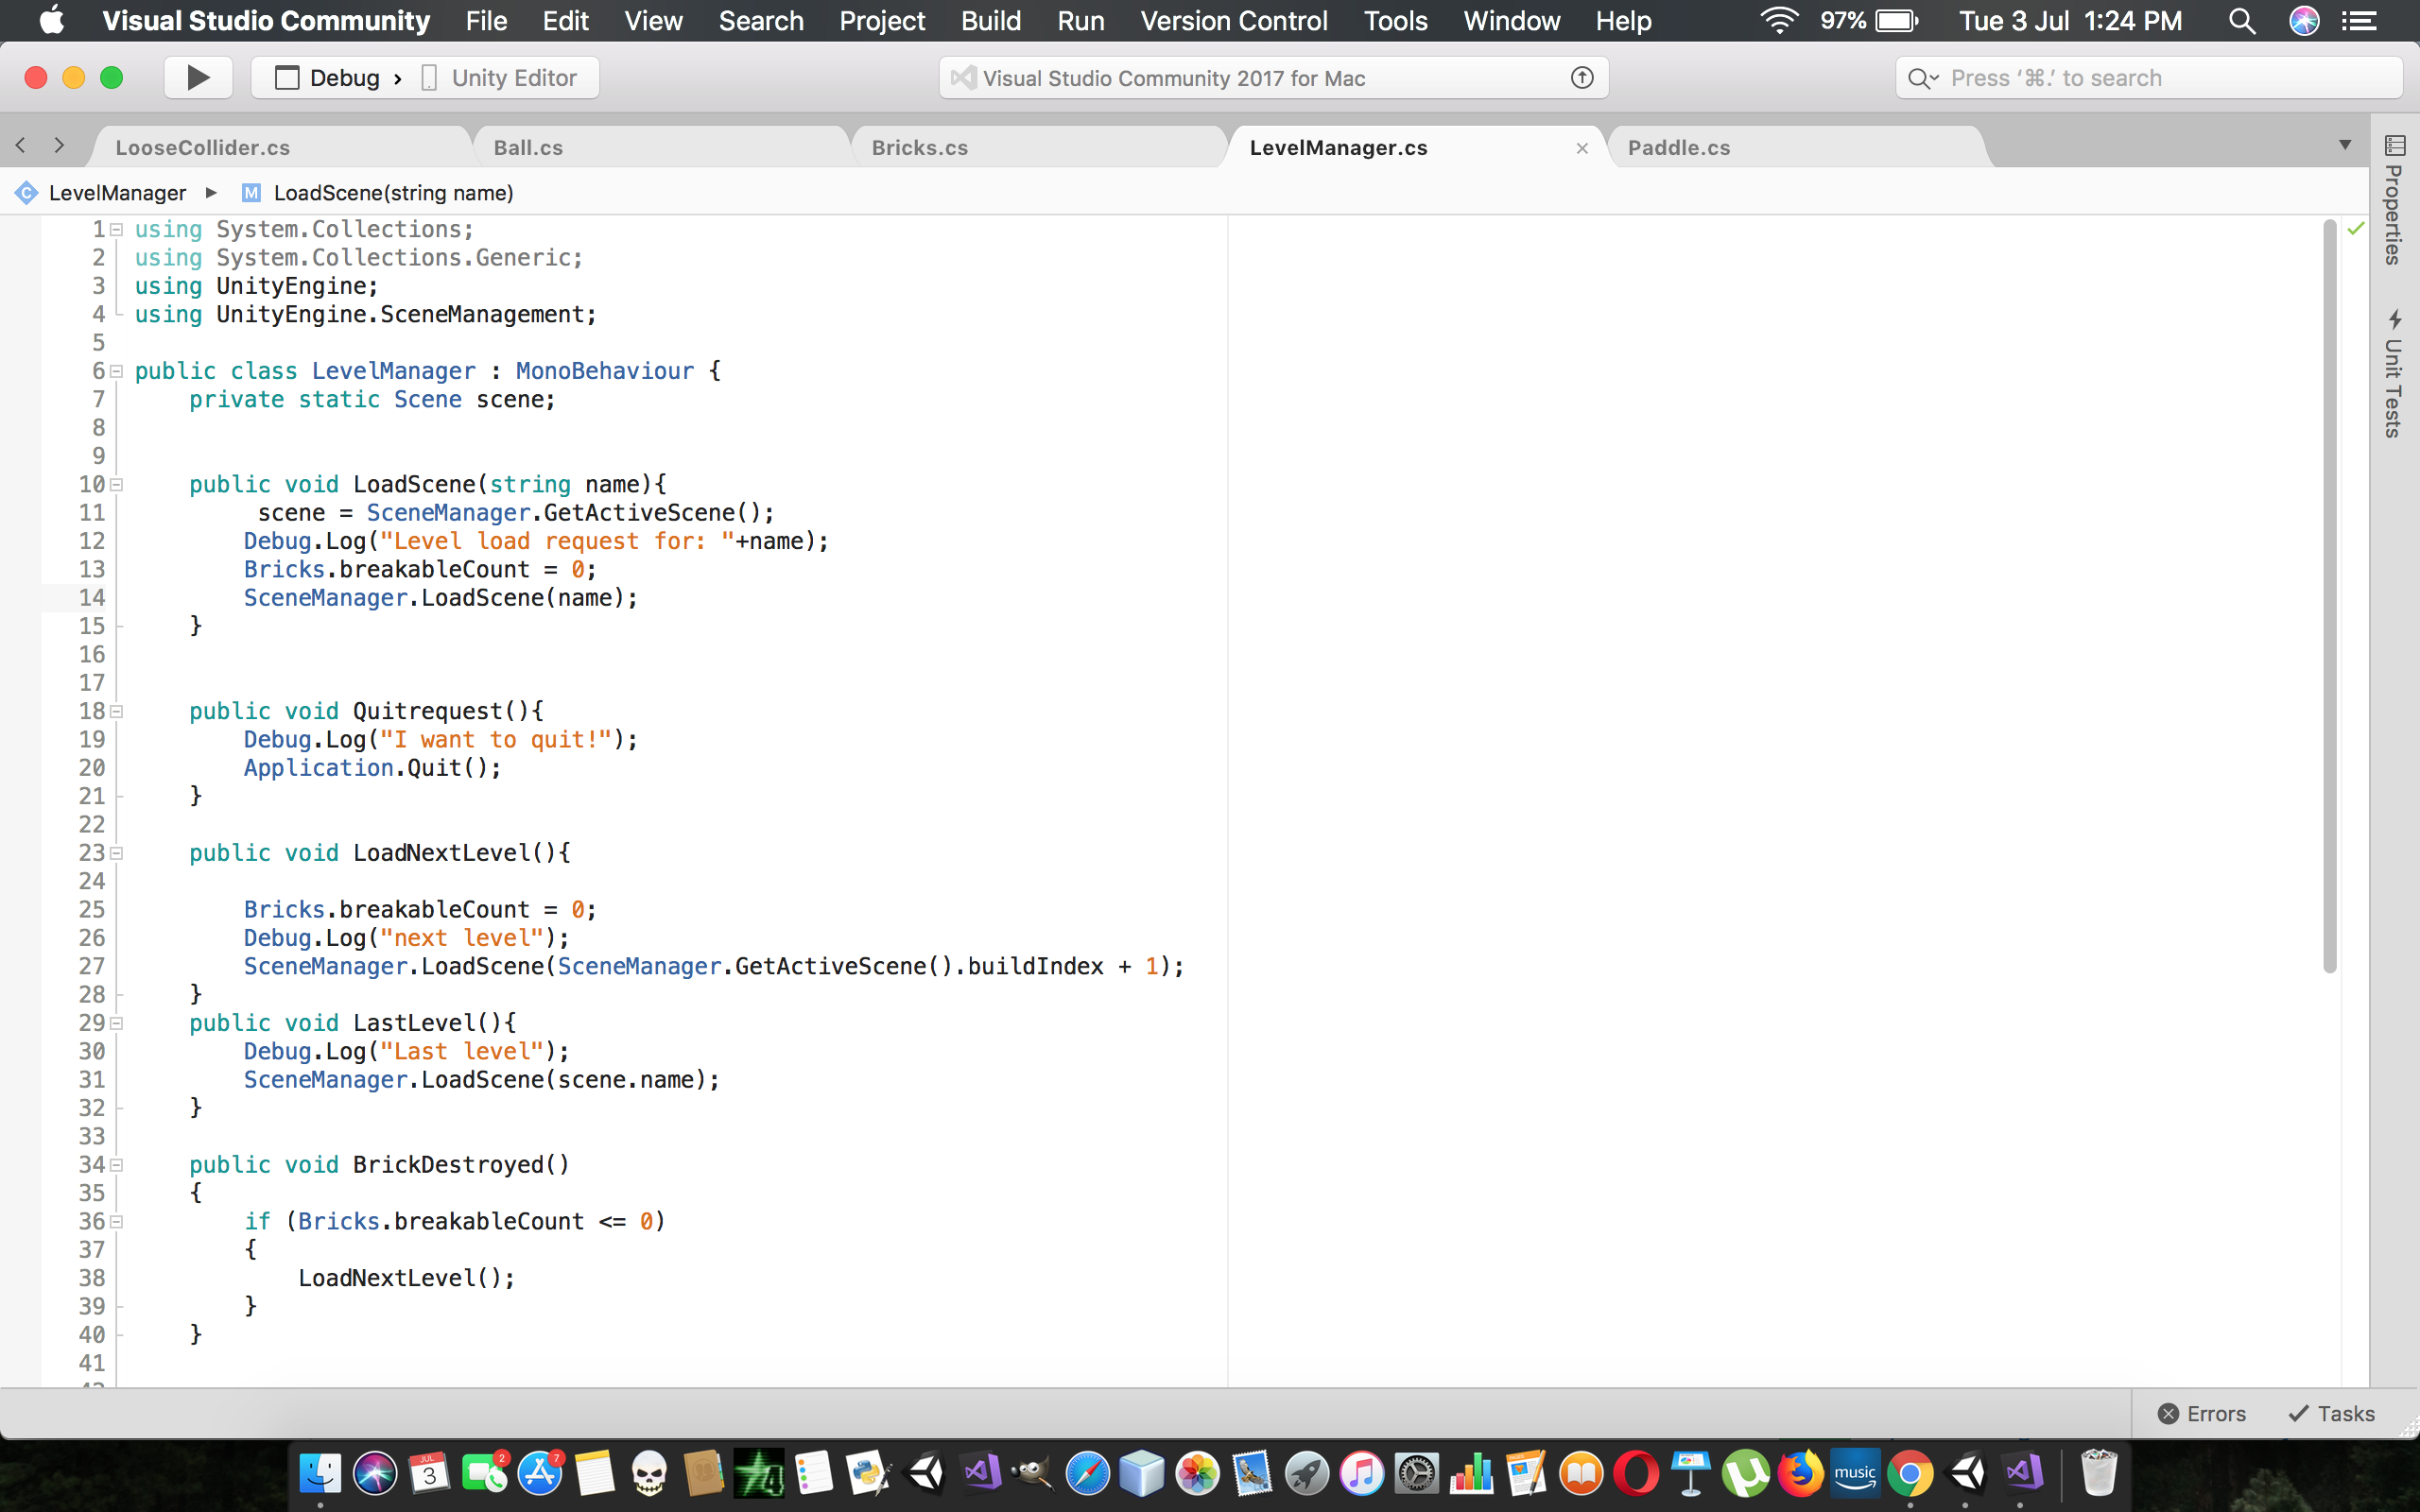Image resolution: width=2420 pixels, height=1512 pixels.
Task: Open the Search menu
Action: click(761, 20)
